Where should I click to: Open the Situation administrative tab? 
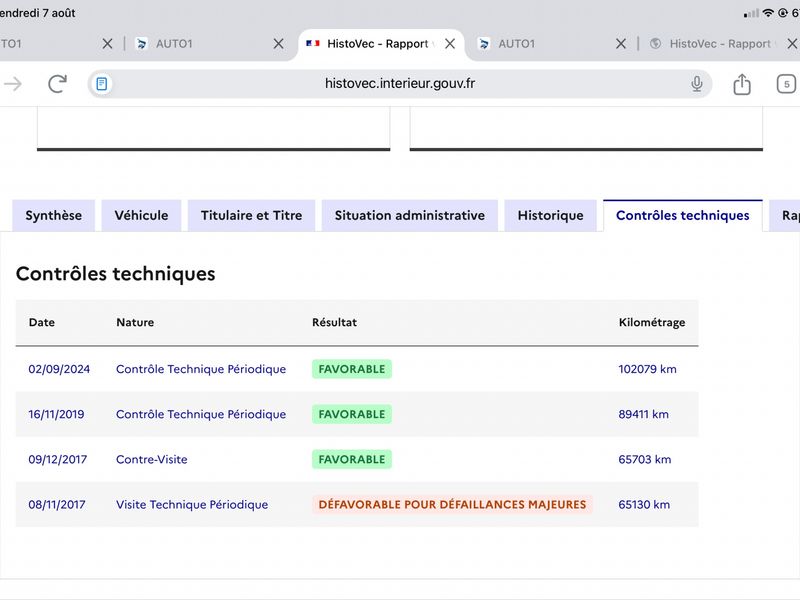pyautogui.click(x=410, y=215)
